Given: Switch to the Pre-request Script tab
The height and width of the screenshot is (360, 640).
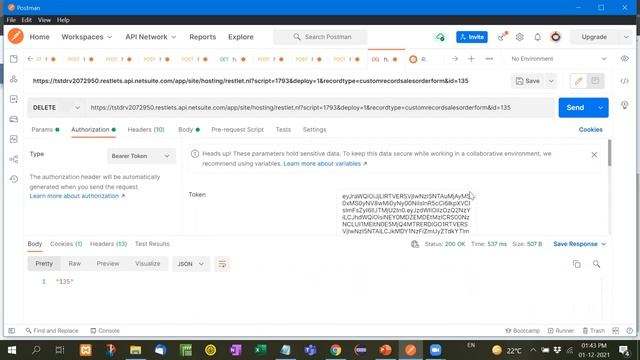Looking at the screenshot, I should 237,129.
